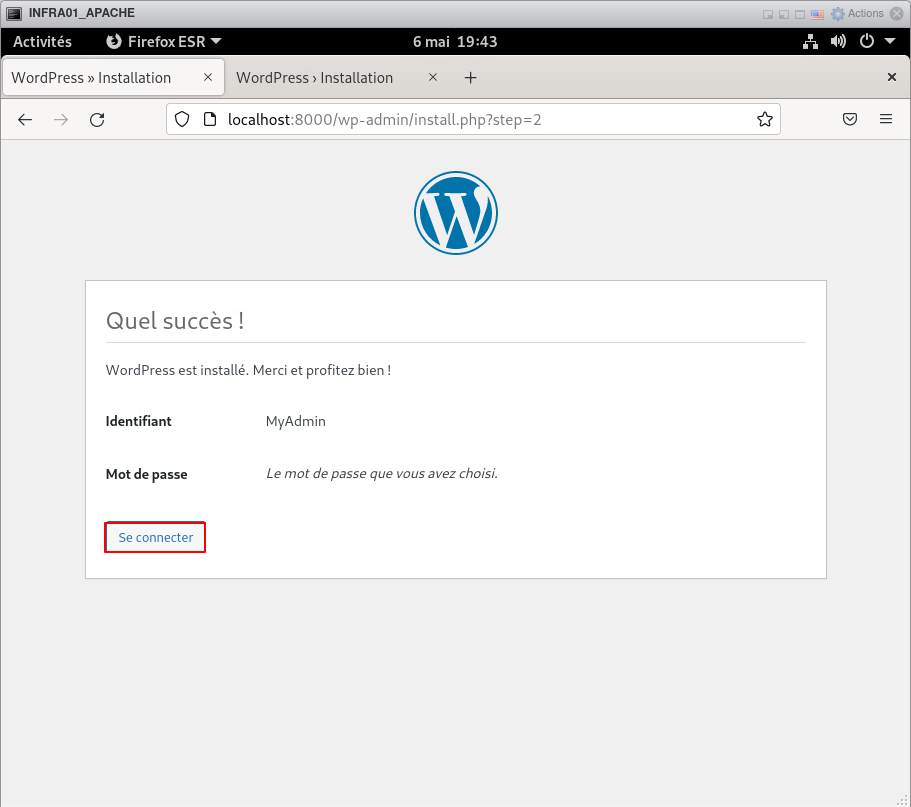Expand the system menu arrow beside power icon
The width and height of the screenshot is (911, 807).
coord(889,42)
